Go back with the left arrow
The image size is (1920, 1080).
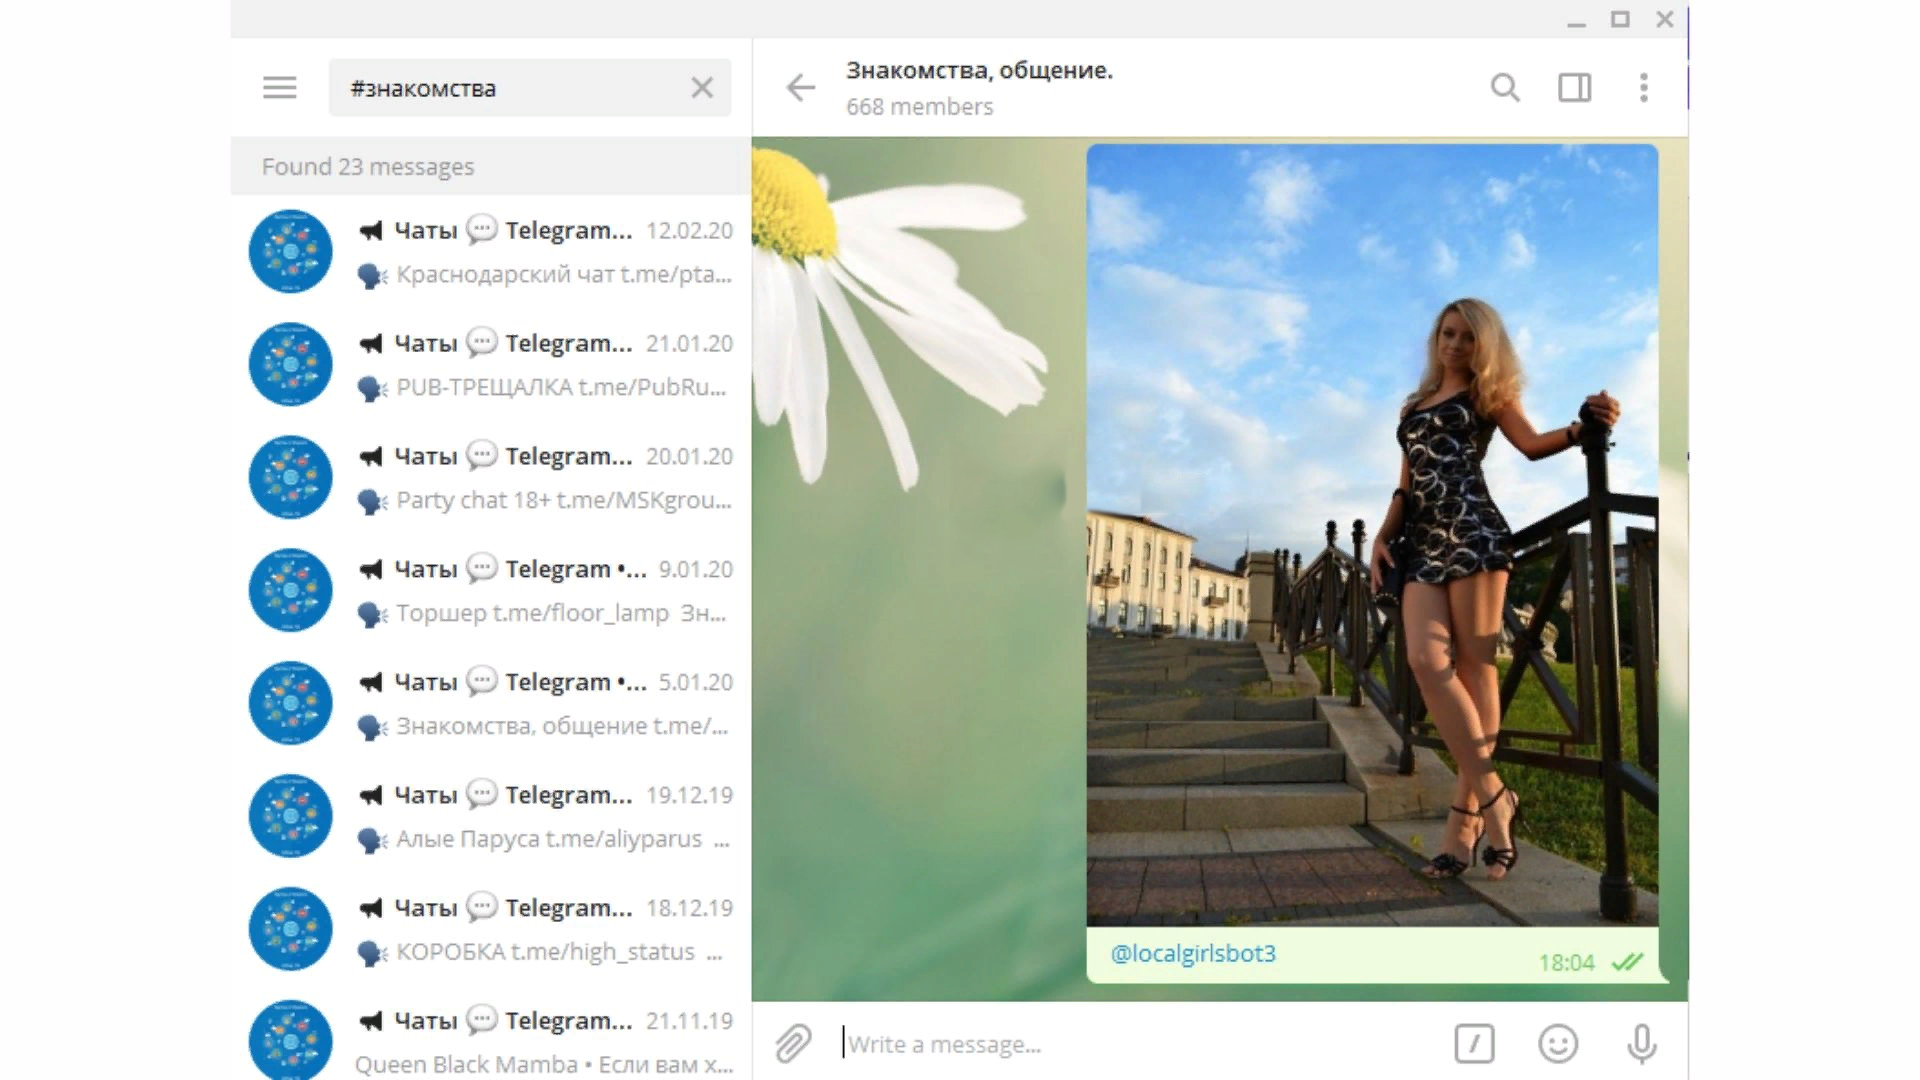click(x=801, y=88)
